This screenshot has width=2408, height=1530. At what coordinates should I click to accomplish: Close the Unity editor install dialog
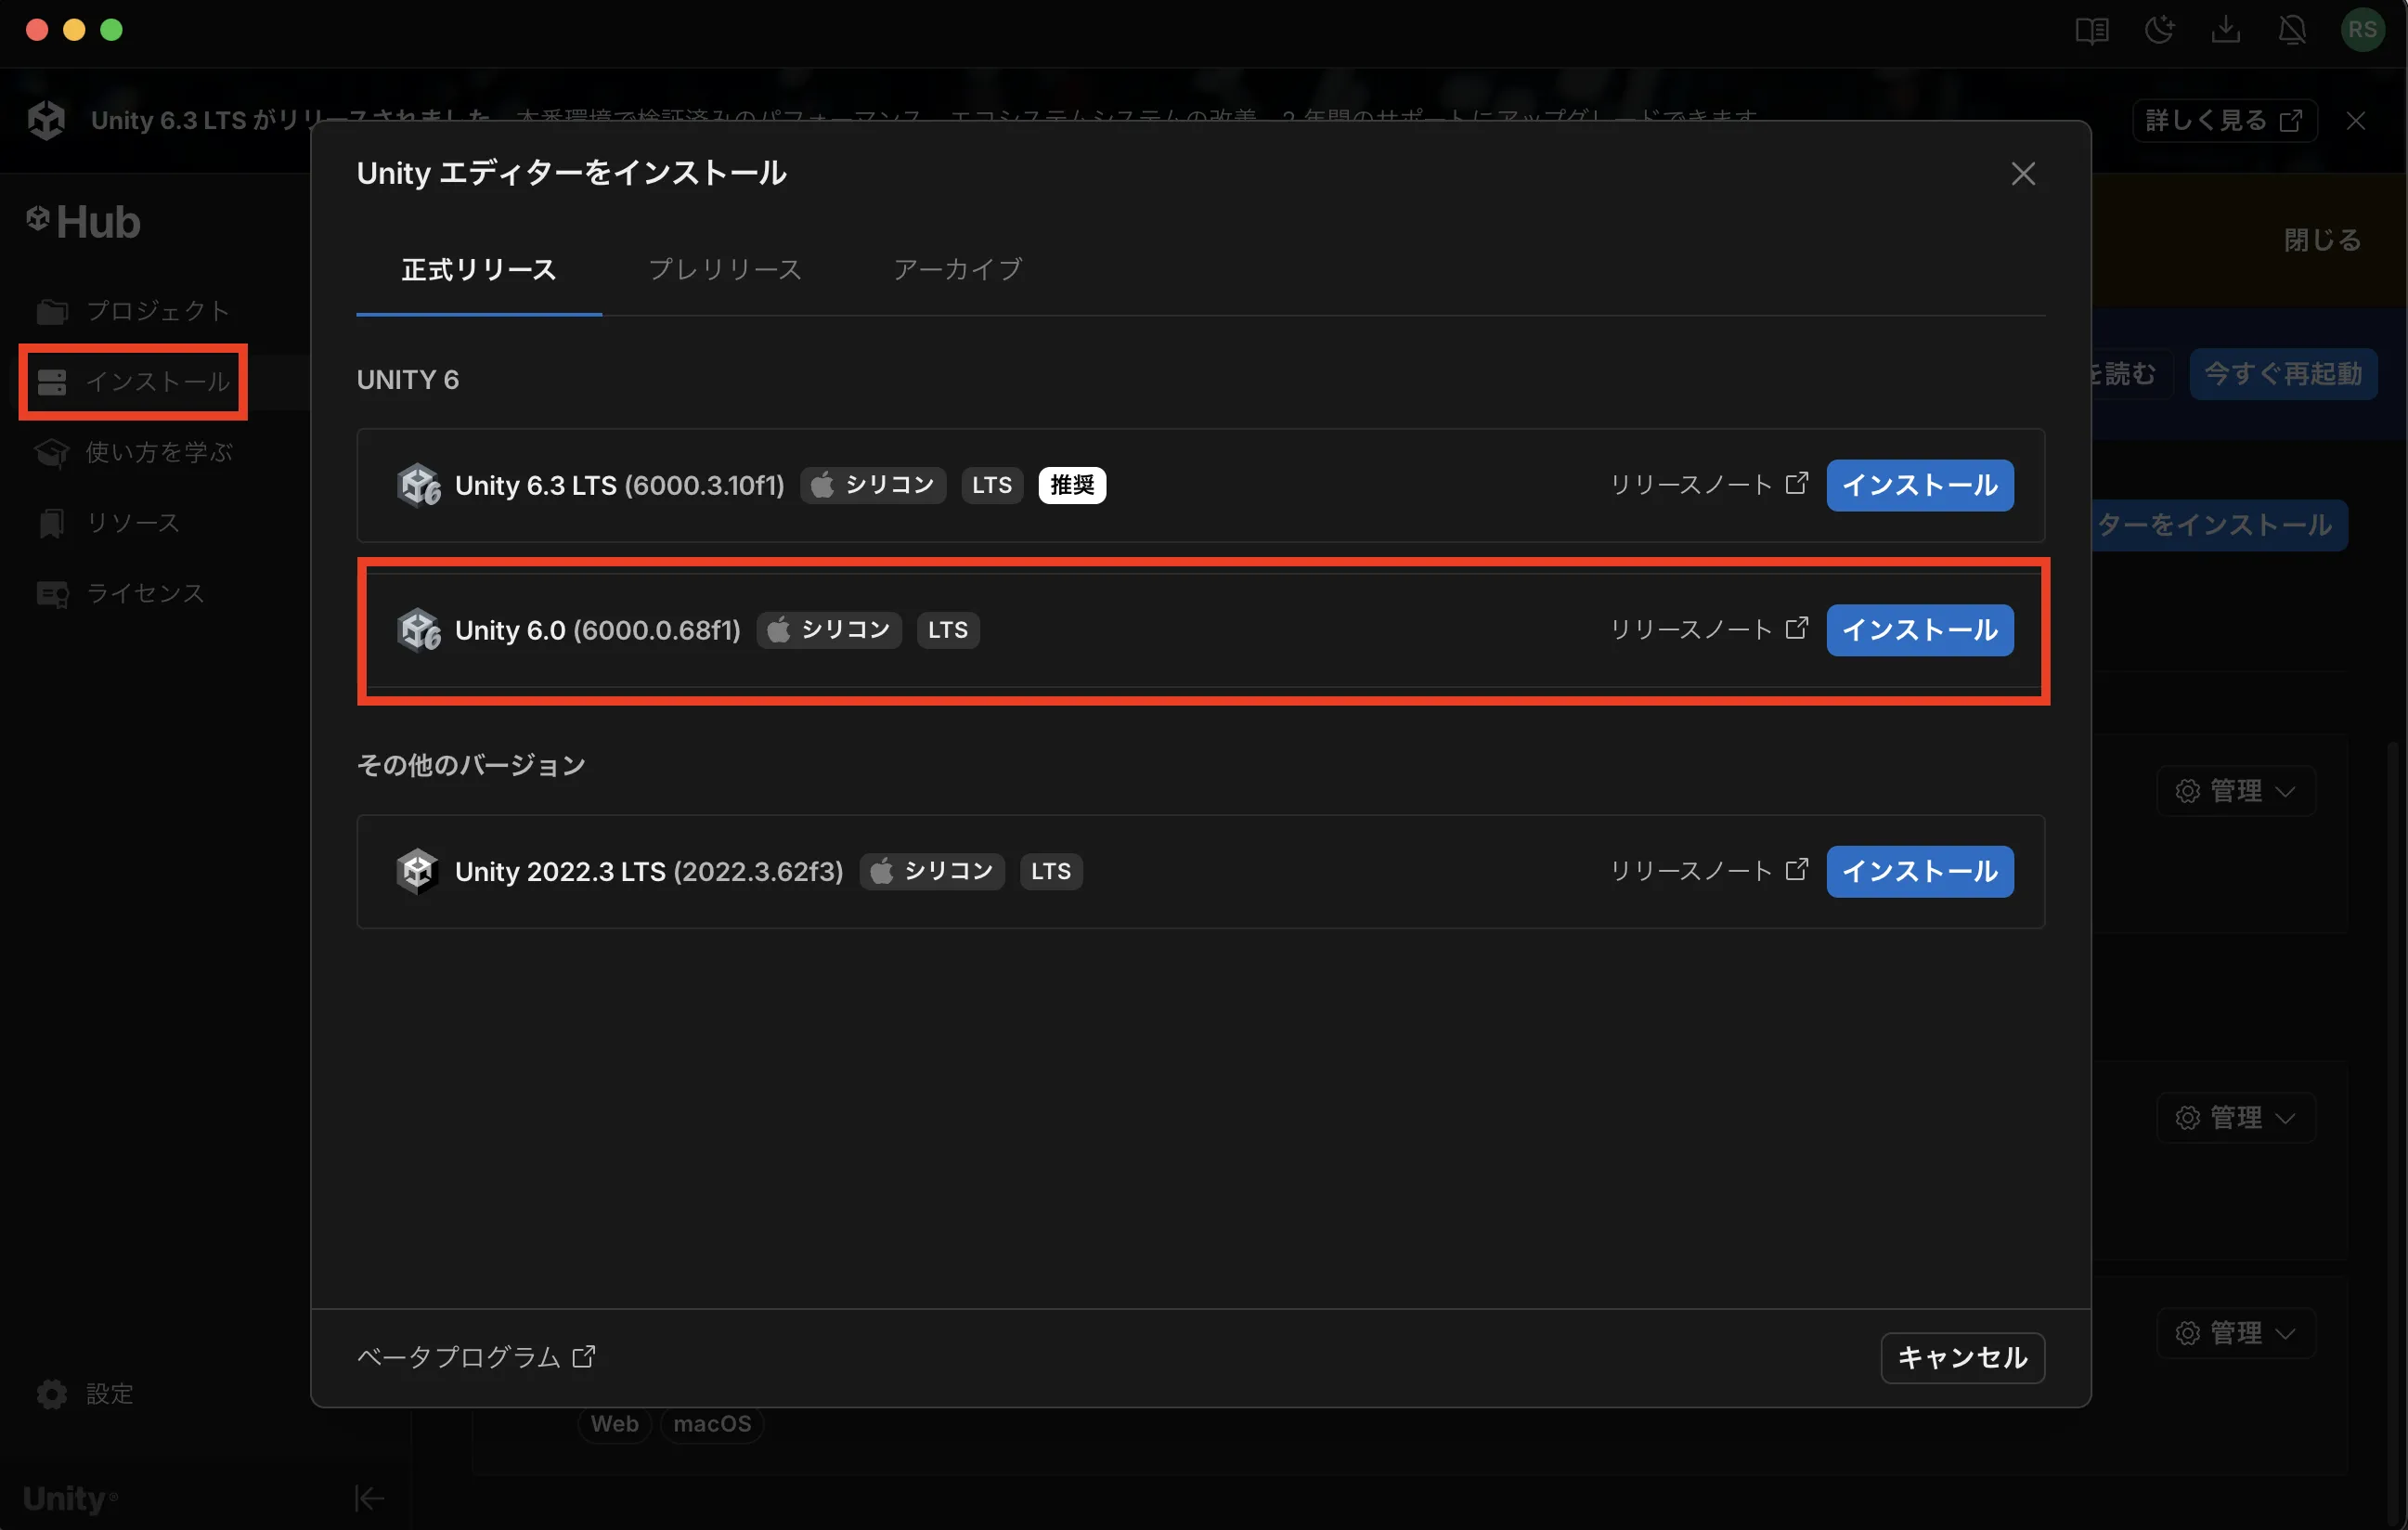point(2023,174)
